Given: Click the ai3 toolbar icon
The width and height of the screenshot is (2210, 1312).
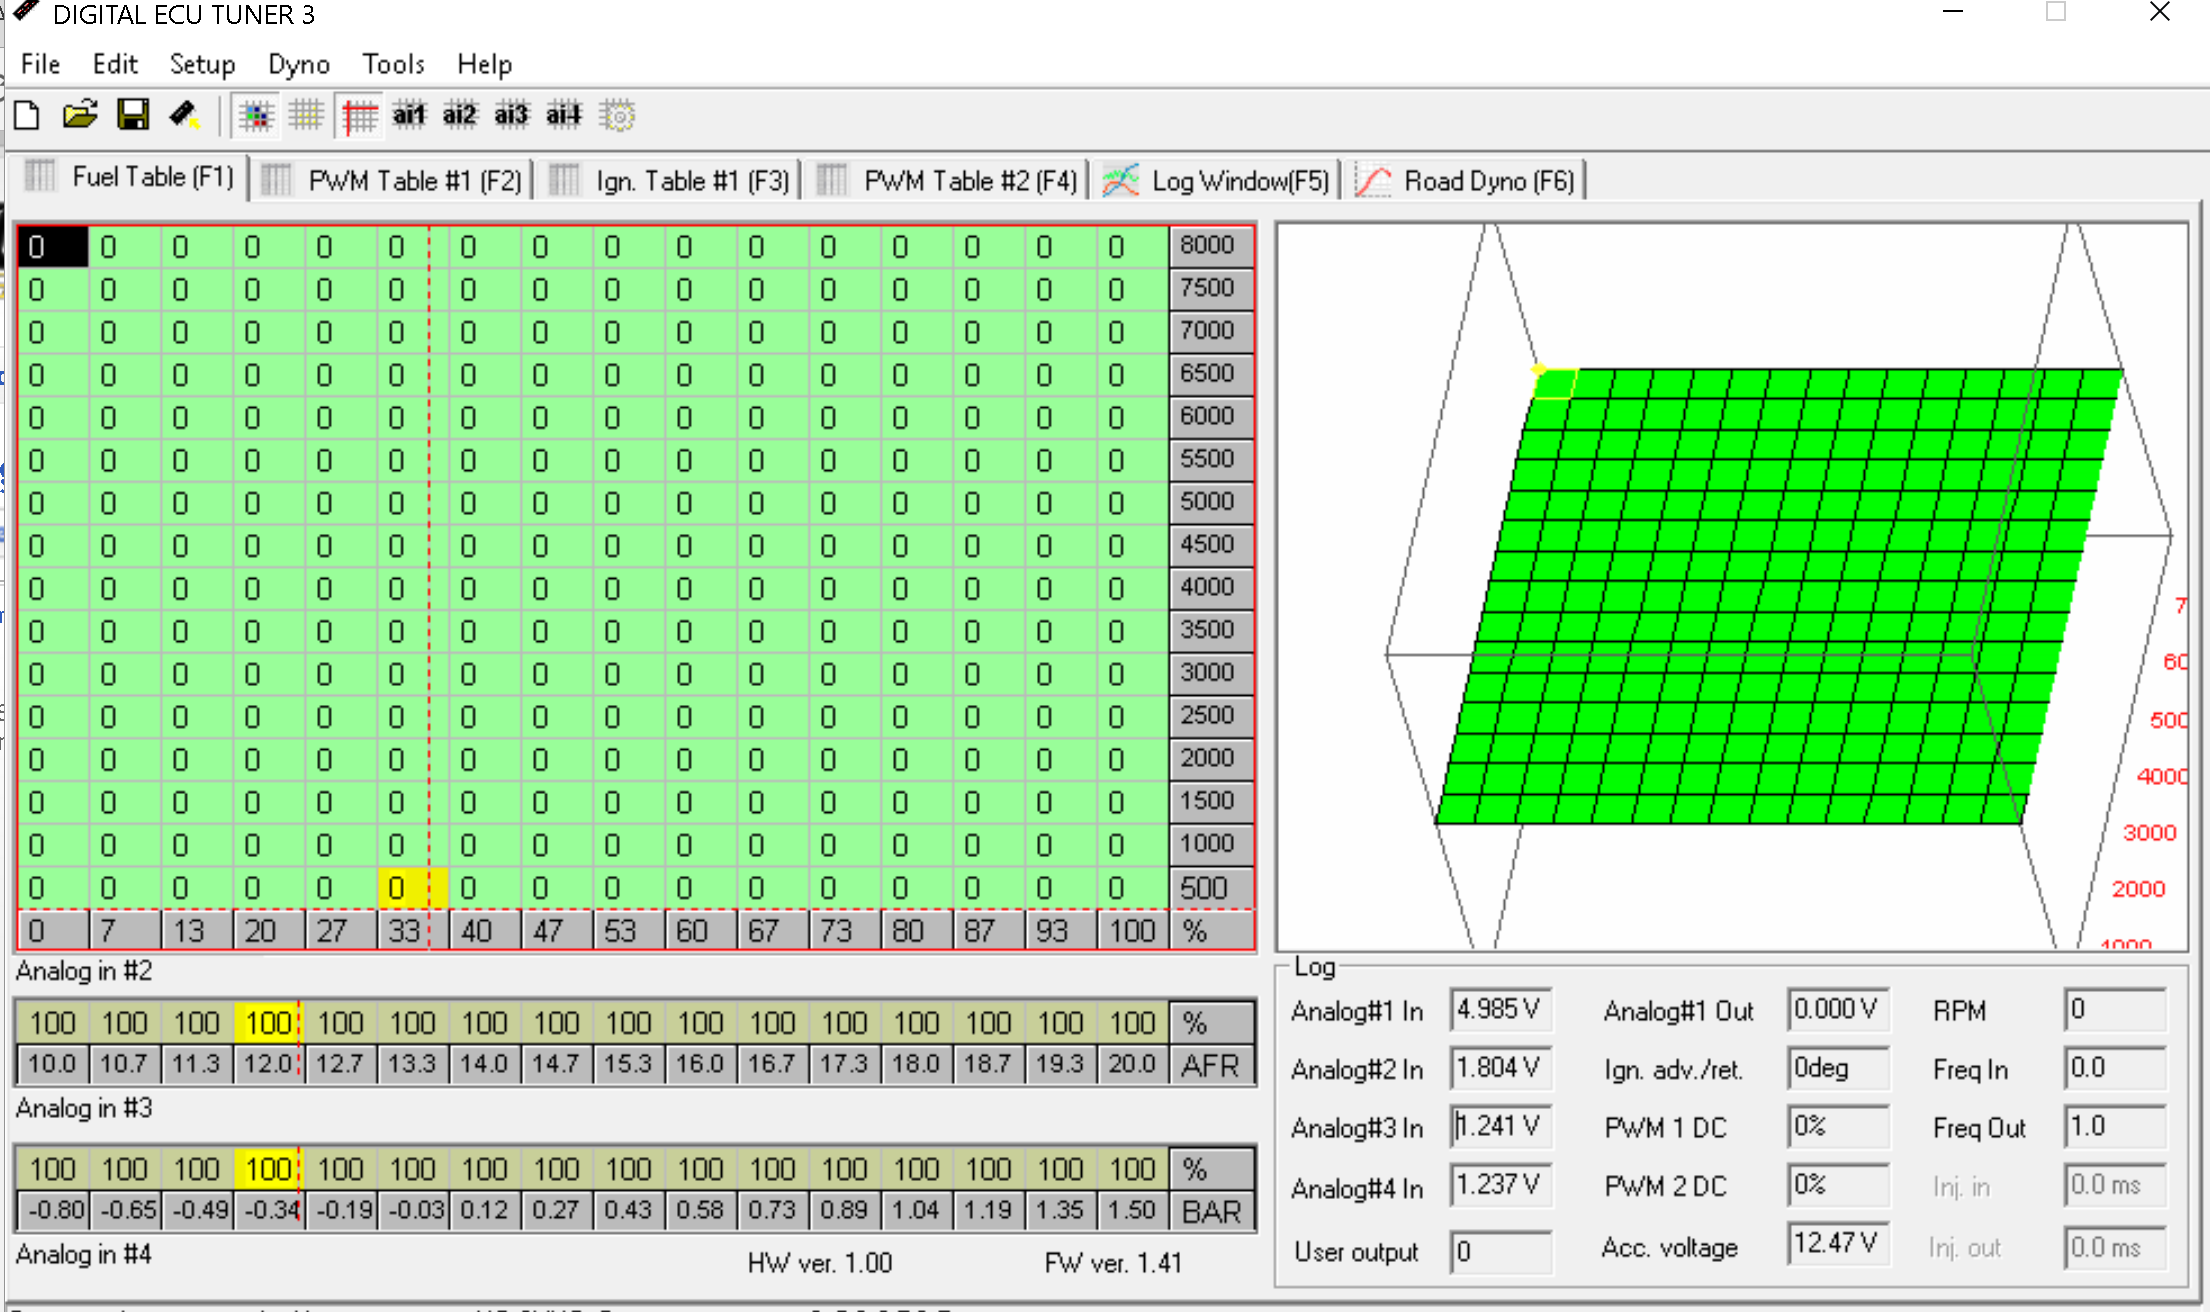Looking at the screenshot, I should click(x=511, y=116).
